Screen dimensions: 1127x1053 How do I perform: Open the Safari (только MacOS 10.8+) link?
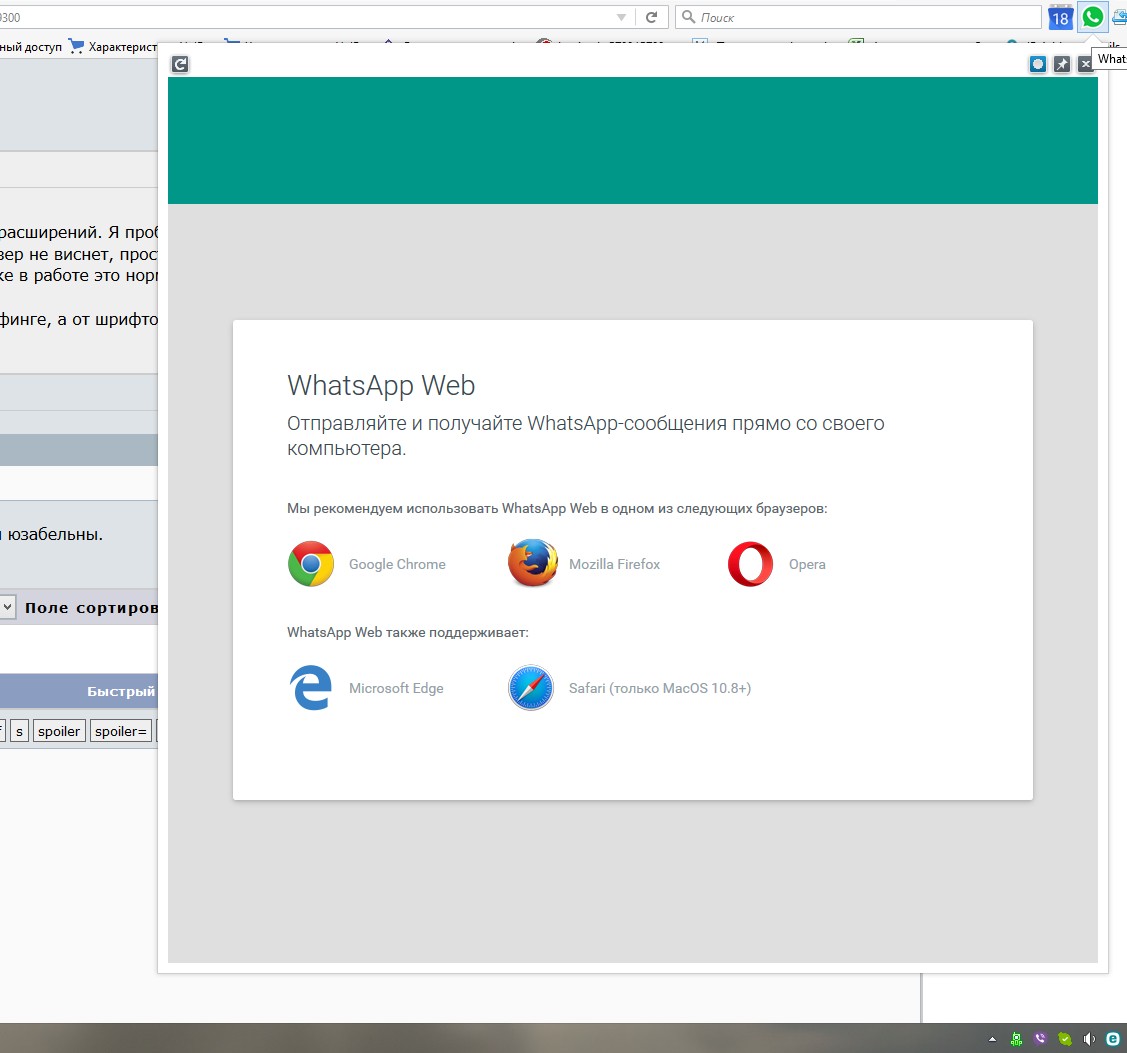tap(660, 688)
